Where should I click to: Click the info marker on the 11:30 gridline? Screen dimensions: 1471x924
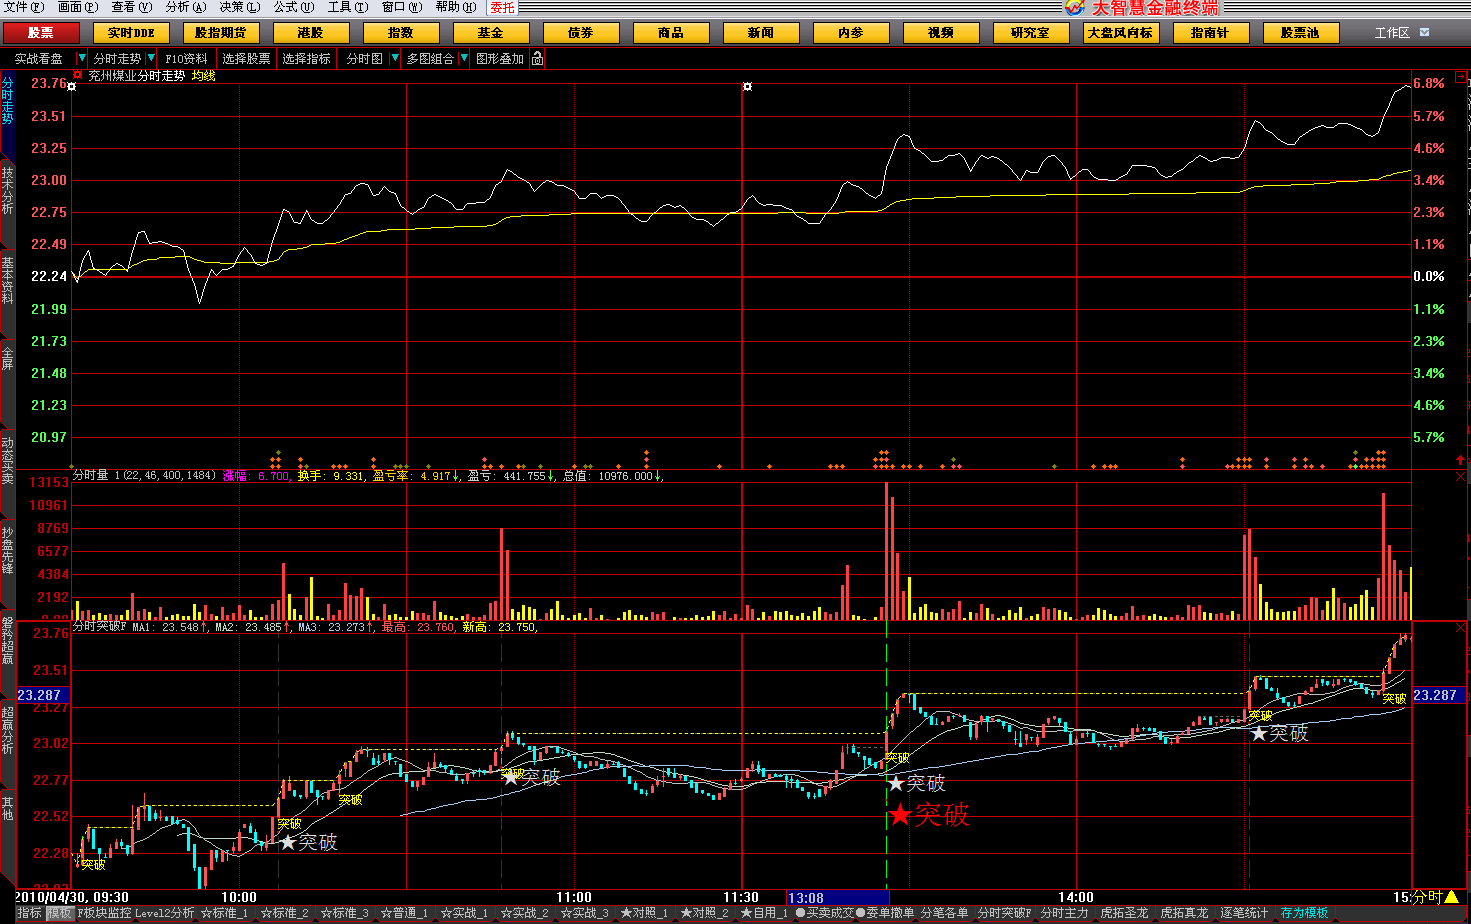tap(747, 87)
